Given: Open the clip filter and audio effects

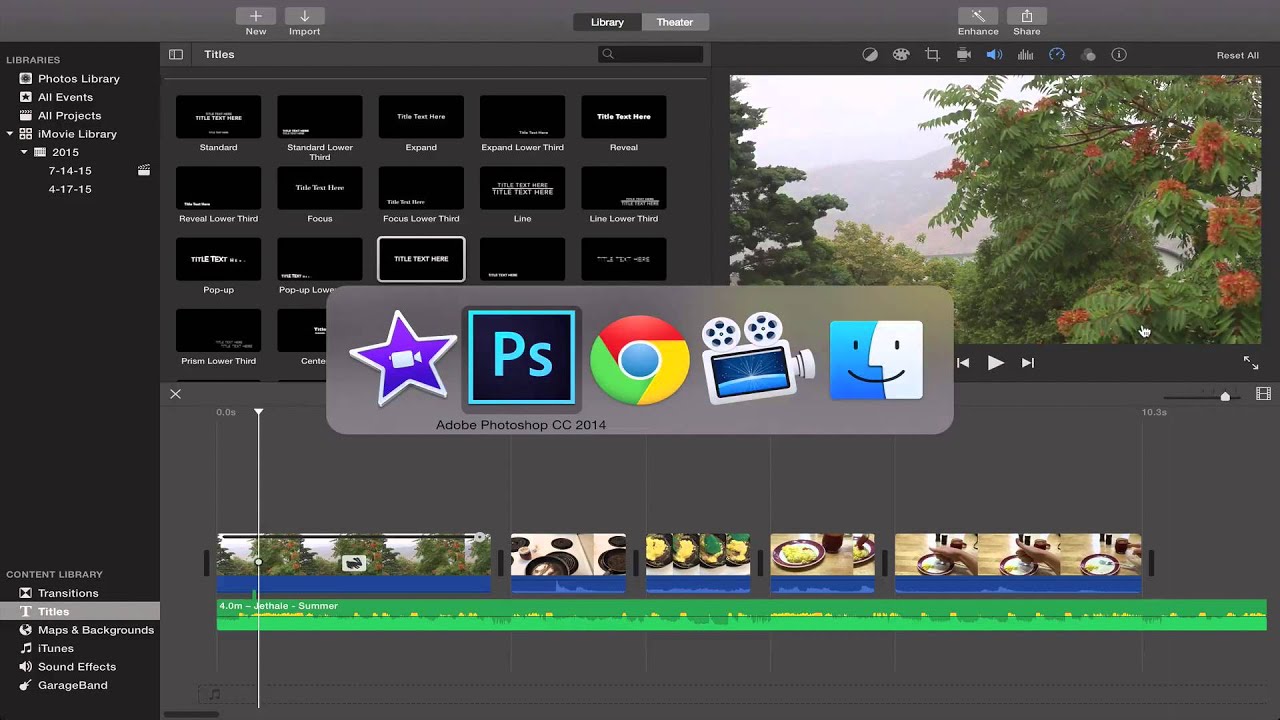Looking at the screenshot, I should (1088, 55).
